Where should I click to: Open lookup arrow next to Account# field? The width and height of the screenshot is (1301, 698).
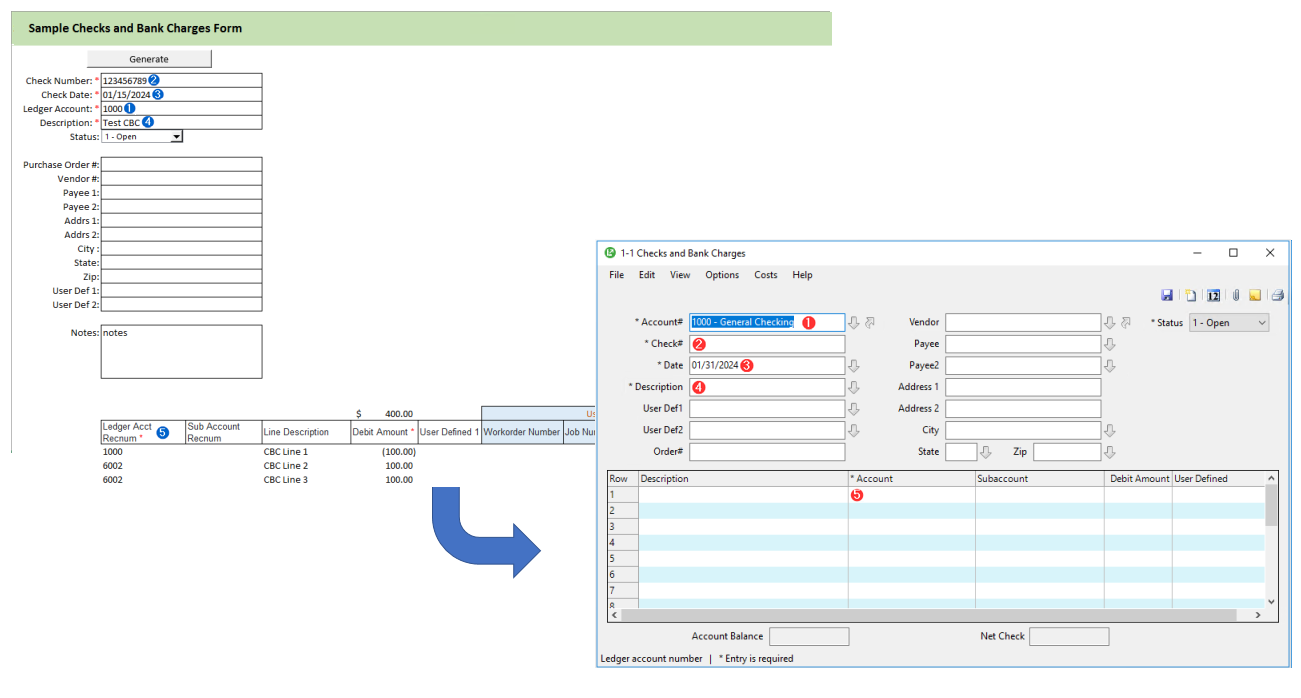coord(854,322)
